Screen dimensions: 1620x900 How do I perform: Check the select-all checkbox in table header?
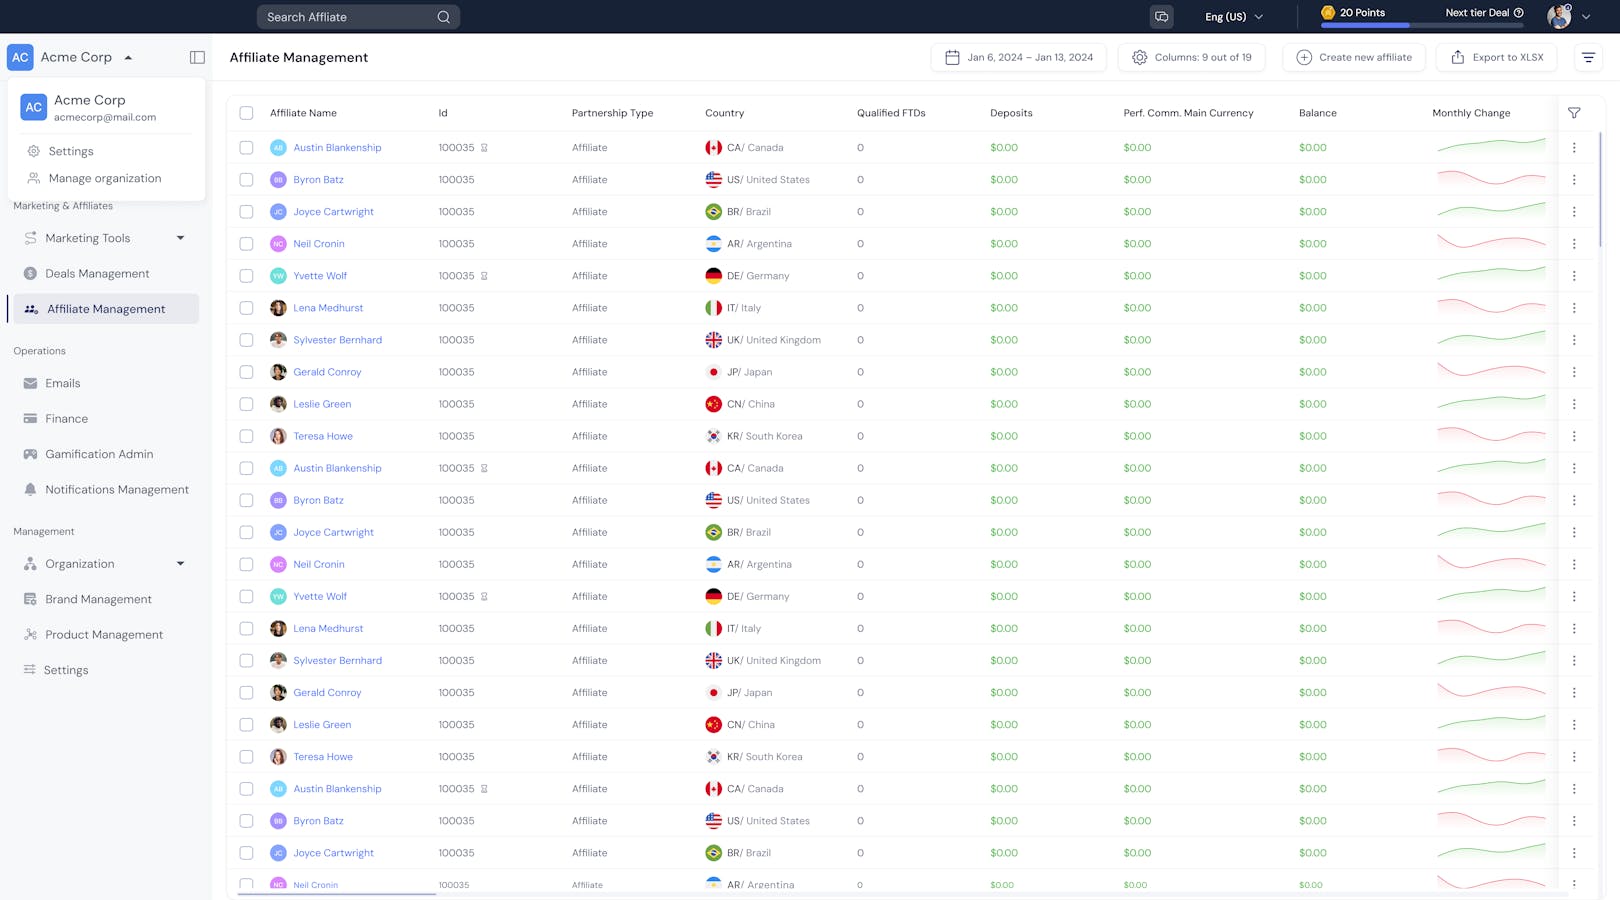247,113
